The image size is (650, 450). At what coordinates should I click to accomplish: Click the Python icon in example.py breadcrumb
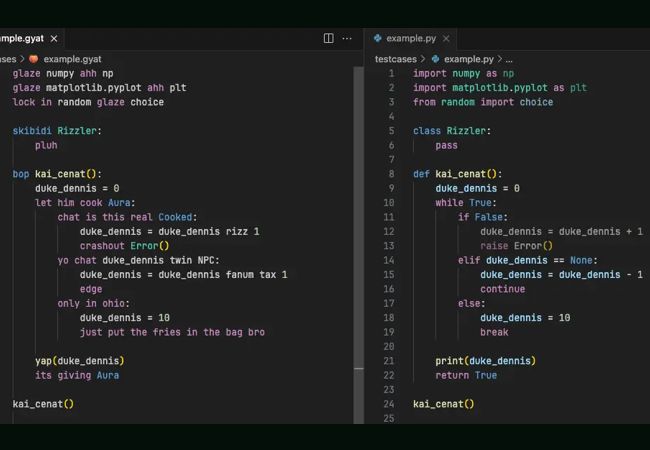tap(435, 59)
